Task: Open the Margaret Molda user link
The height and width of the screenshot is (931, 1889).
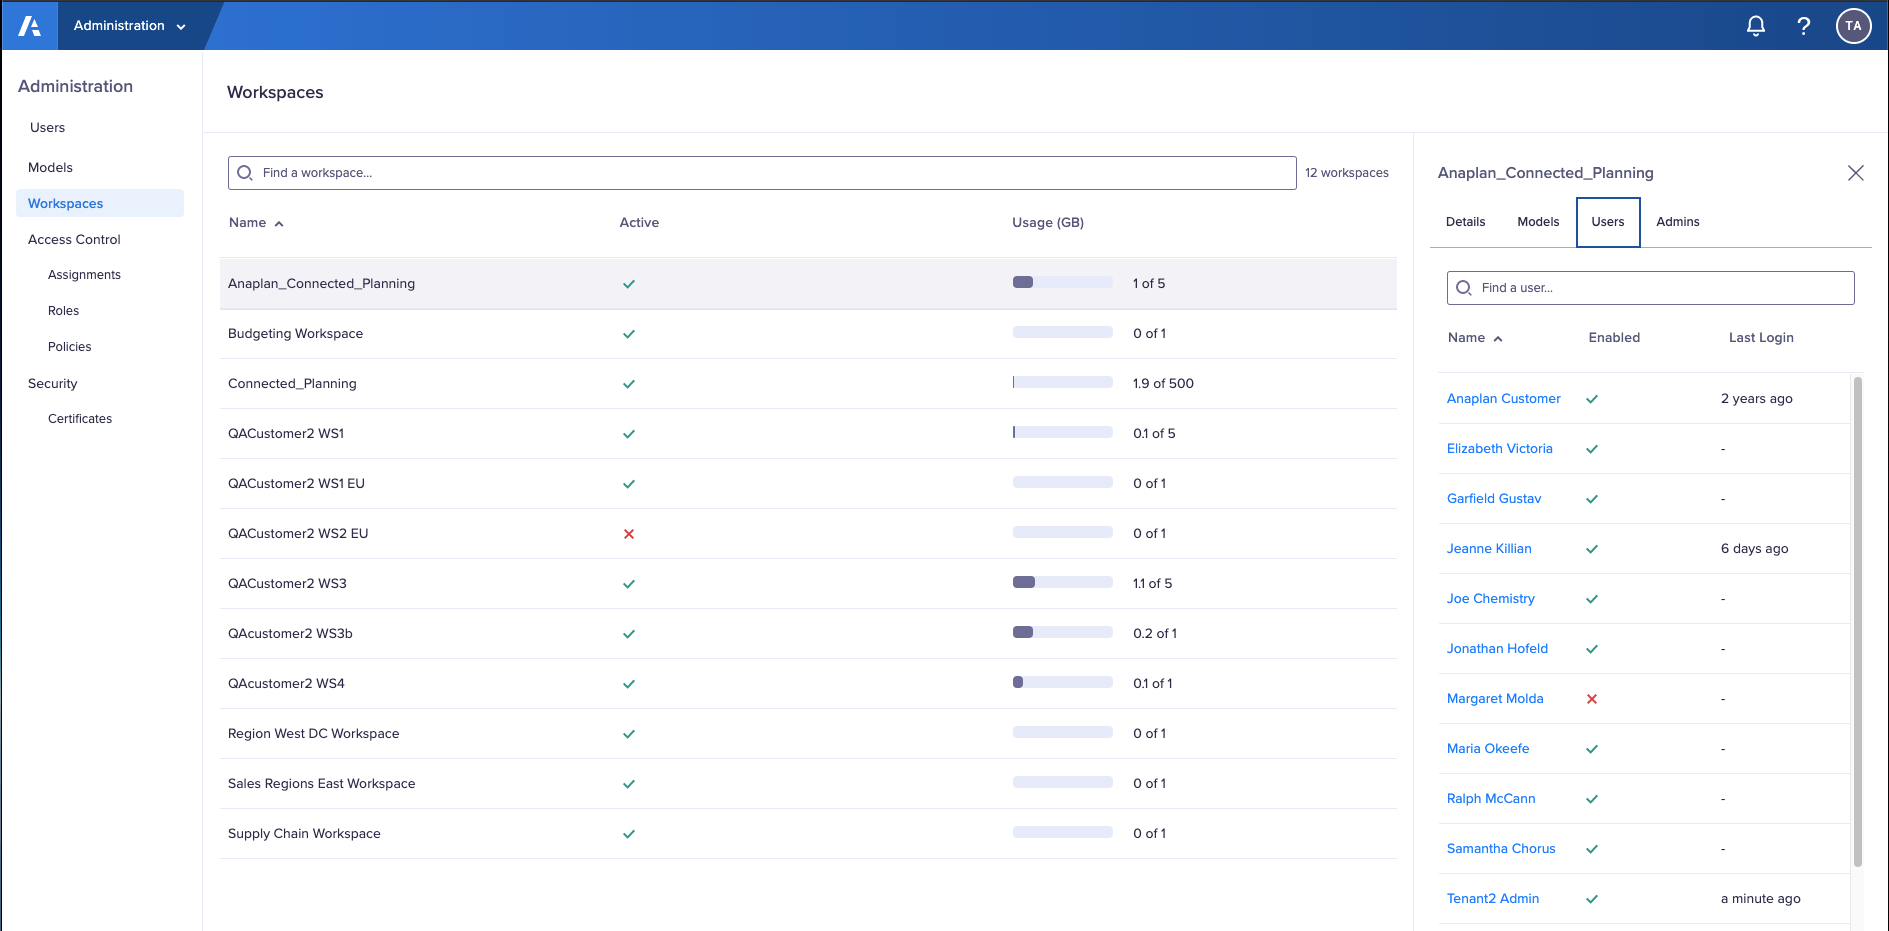Action: (1495, 699)
